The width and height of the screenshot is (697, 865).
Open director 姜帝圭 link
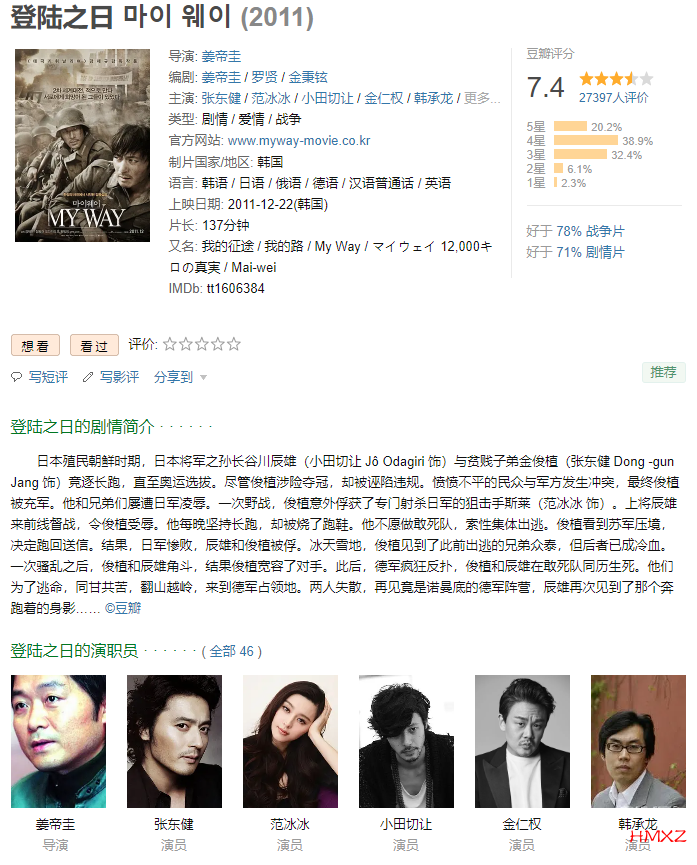(x=221, y=56)
